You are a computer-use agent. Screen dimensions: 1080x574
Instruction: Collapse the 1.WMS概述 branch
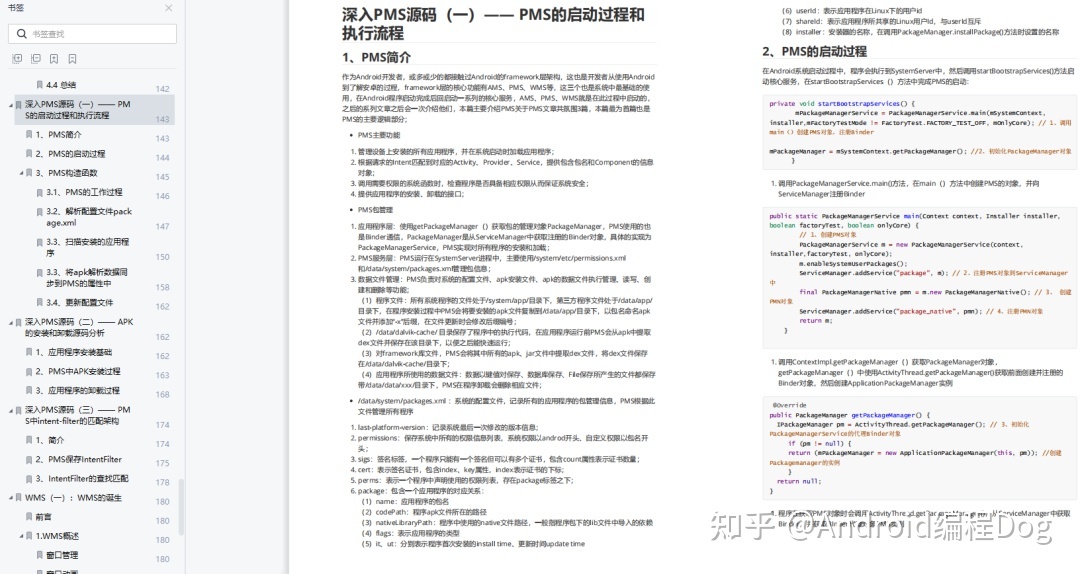coord(21,536)
